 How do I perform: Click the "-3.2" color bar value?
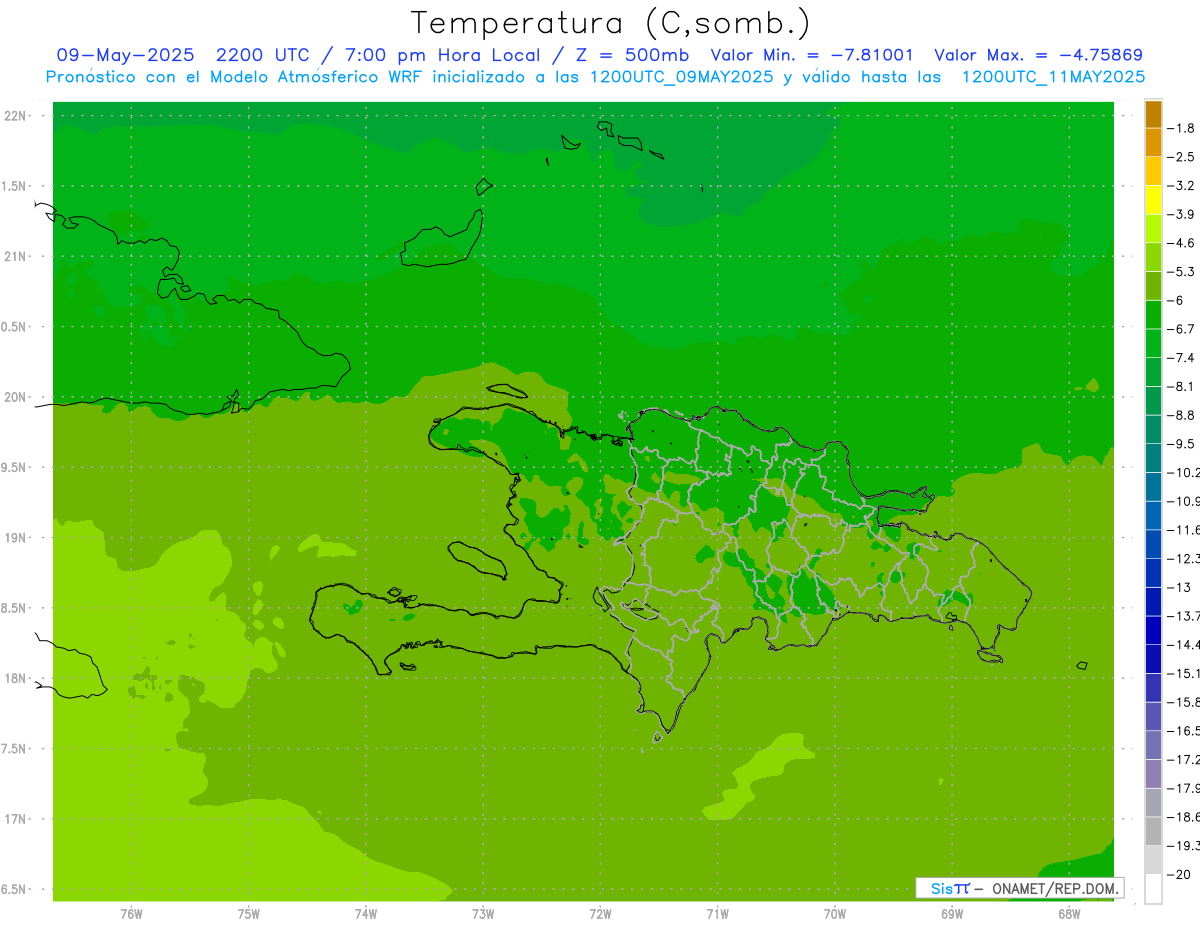pos(1183,186)
